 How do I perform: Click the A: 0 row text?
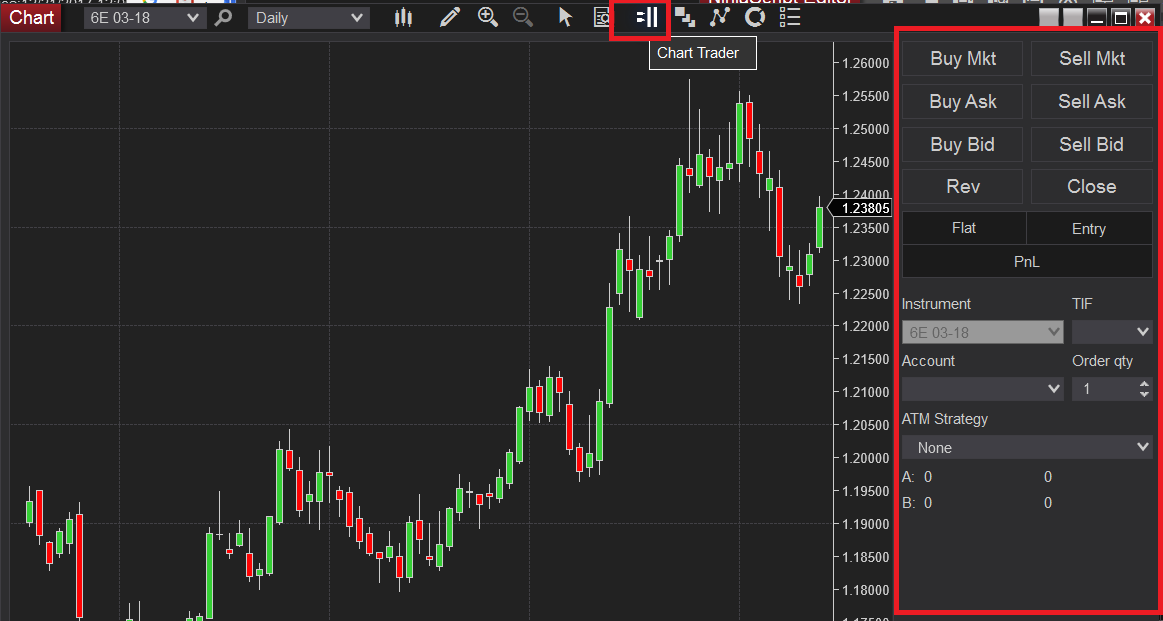(x=917, y=477)
